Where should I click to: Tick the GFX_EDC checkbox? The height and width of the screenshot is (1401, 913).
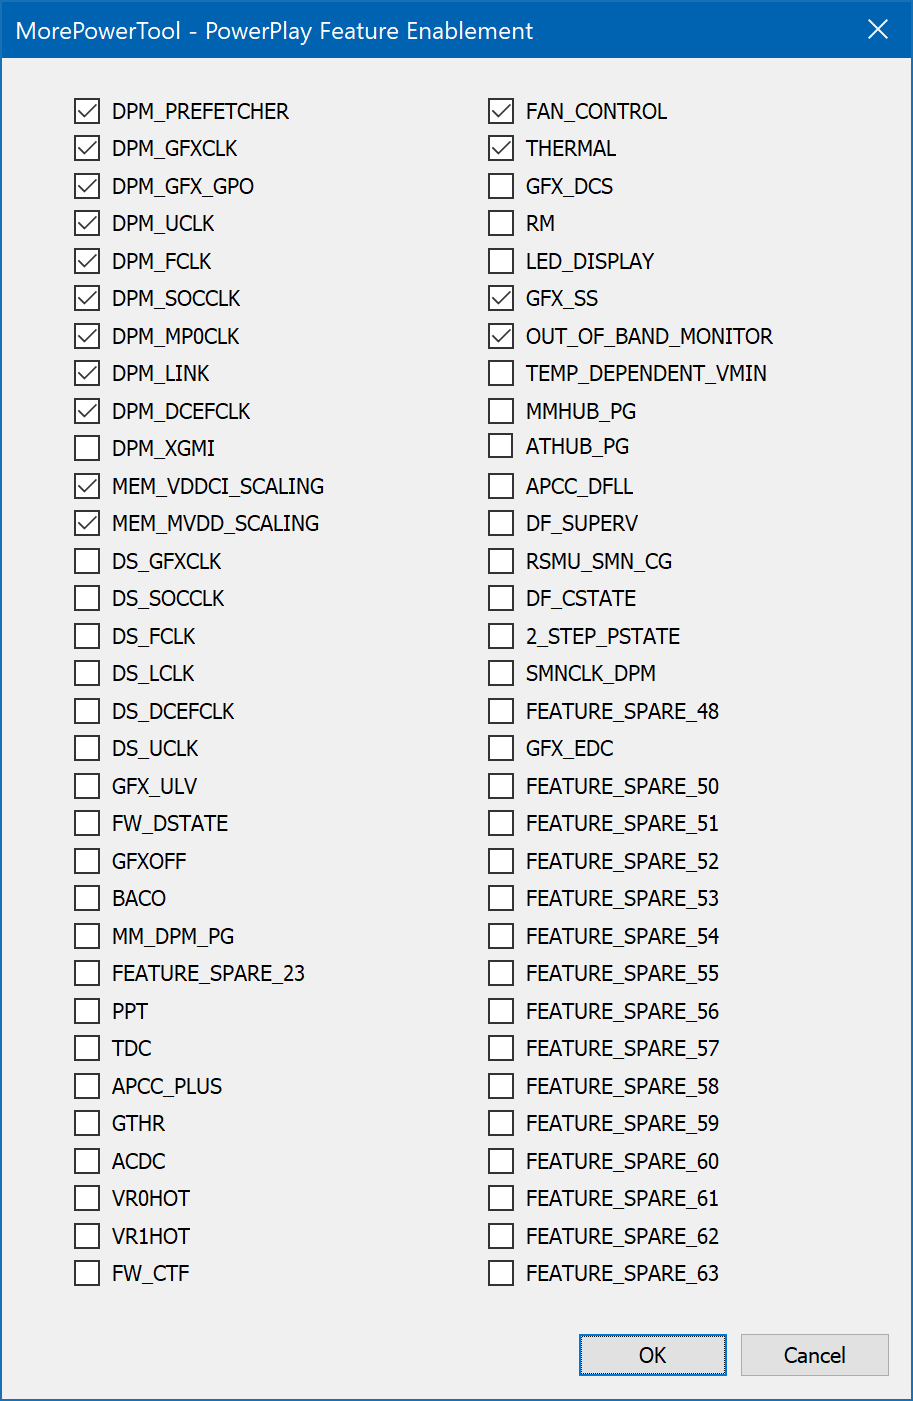coord(501,748)
